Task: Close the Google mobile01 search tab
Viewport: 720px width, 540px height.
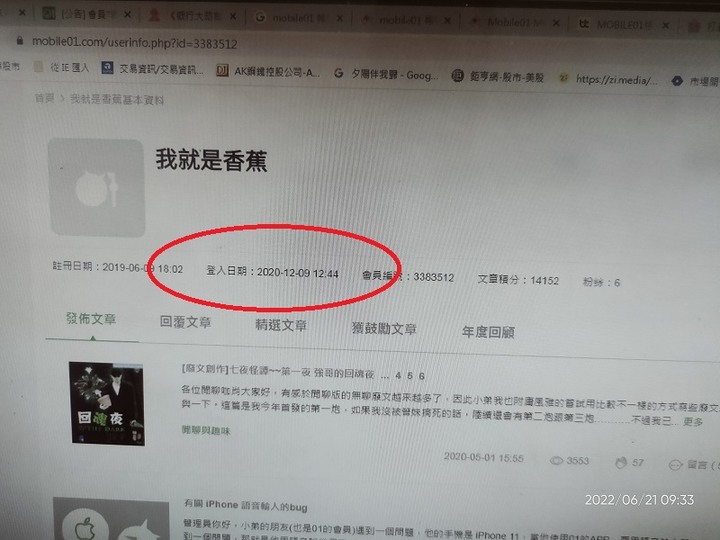Action: point(339,18)
